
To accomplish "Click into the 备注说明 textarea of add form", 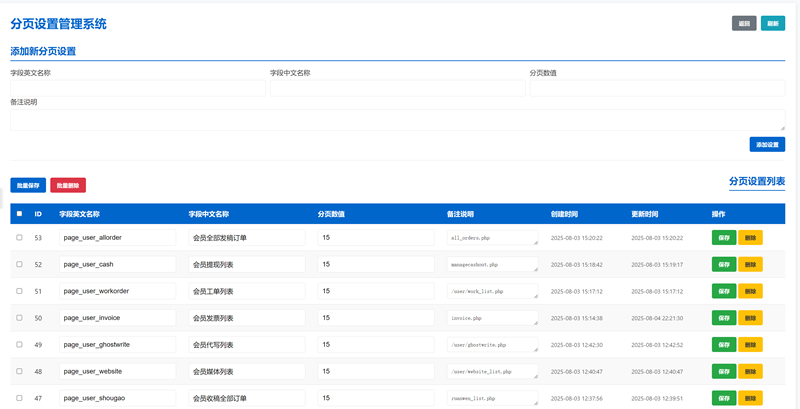I will (397, 120).
